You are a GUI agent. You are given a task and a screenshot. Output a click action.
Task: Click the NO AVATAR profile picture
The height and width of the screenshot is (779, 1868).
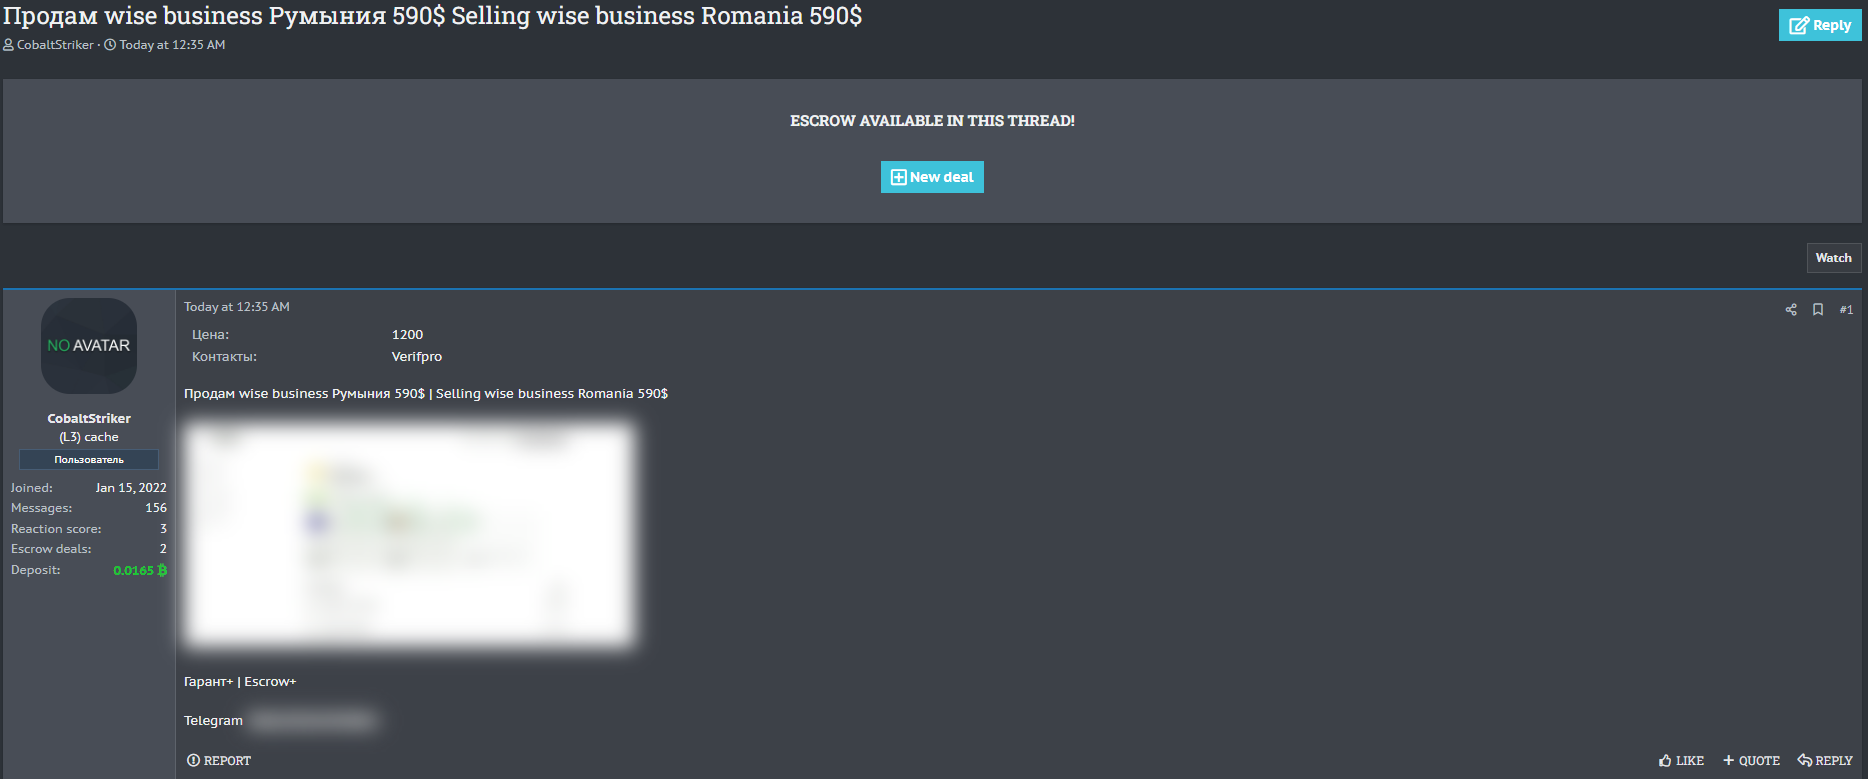coord(89,346)
